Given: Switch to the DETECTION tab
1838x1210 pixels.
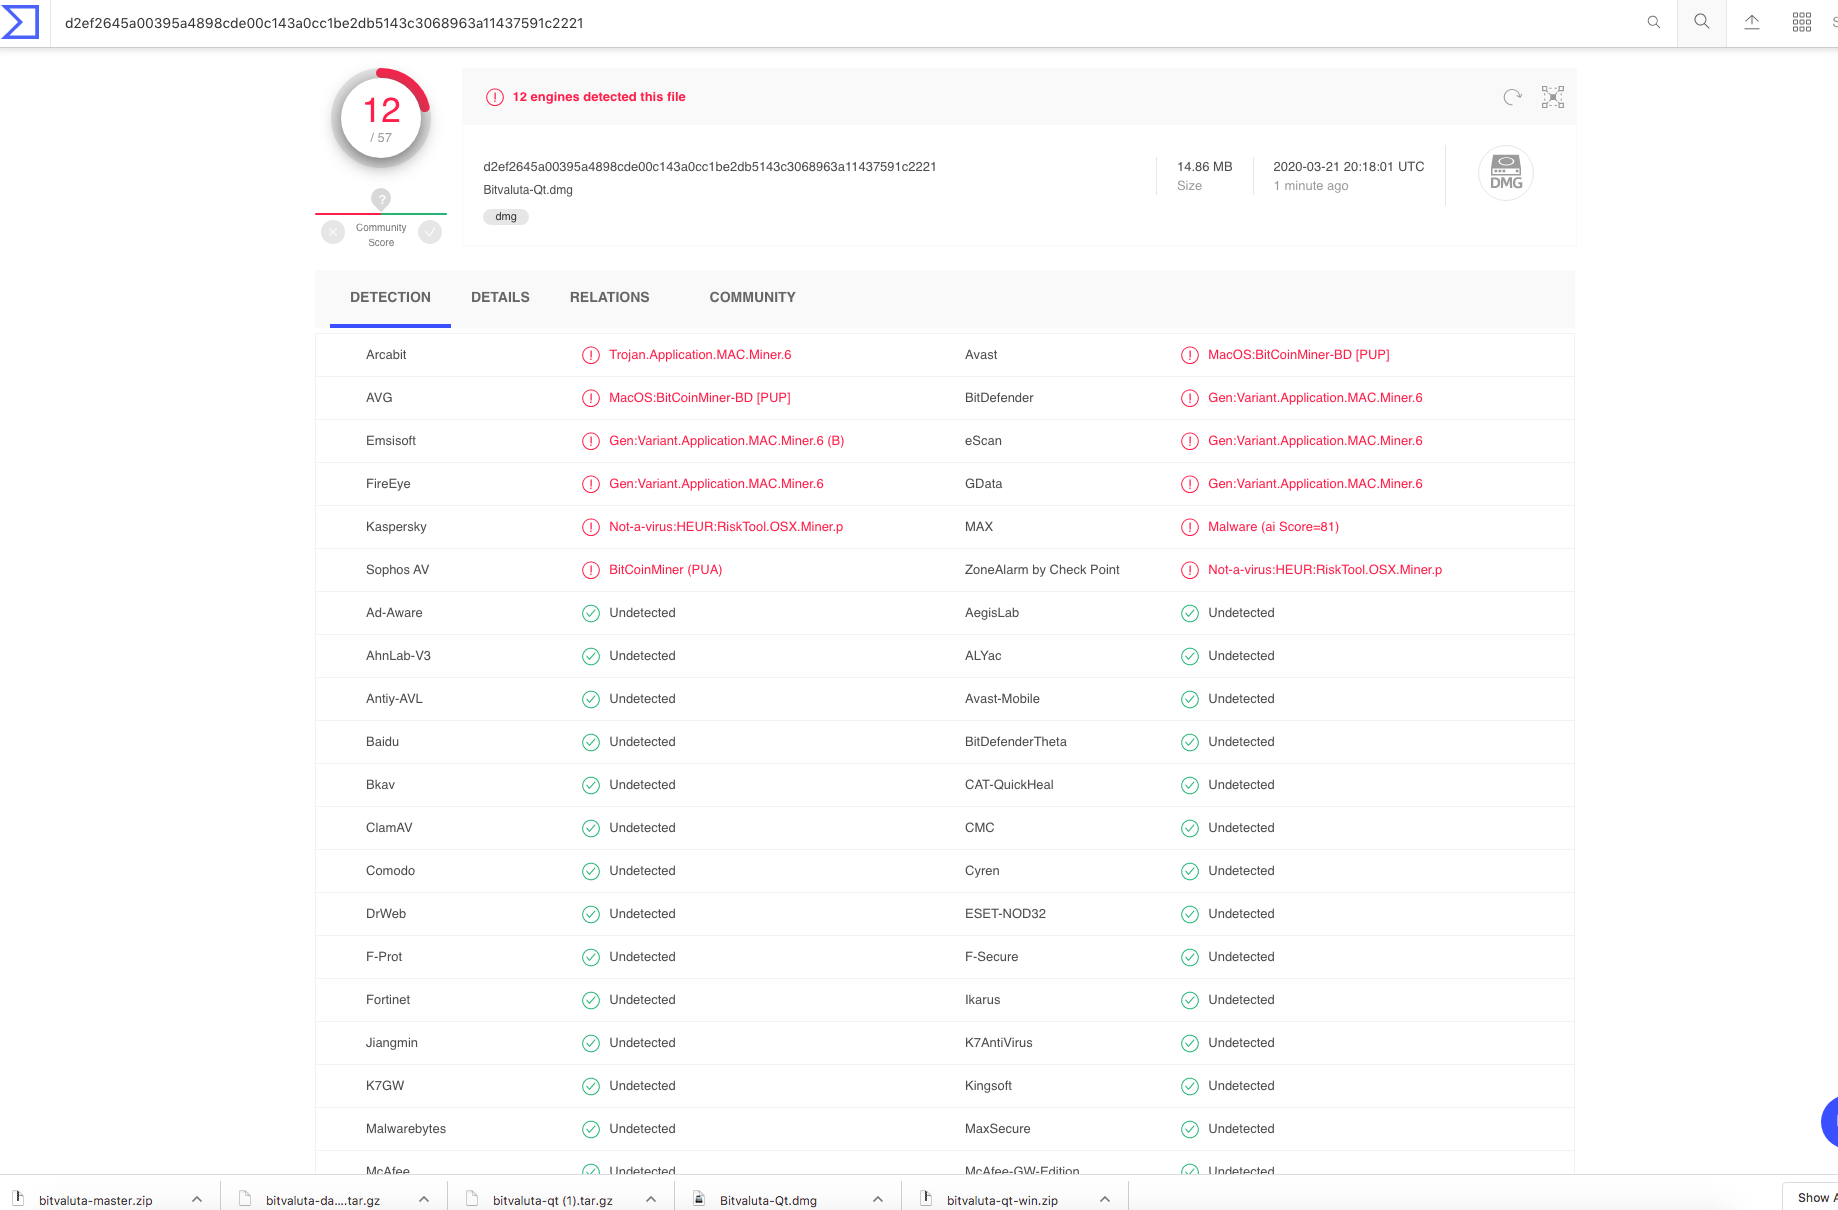Looking at the screenshot, I should tap(390, 297).
